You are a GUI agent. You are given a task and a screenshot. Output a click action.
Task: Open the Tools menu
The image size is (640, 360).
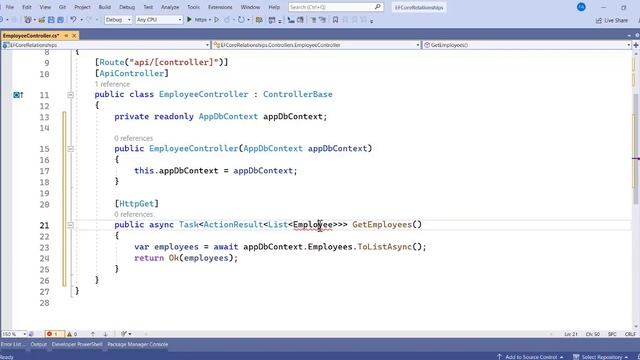(193, 7)
